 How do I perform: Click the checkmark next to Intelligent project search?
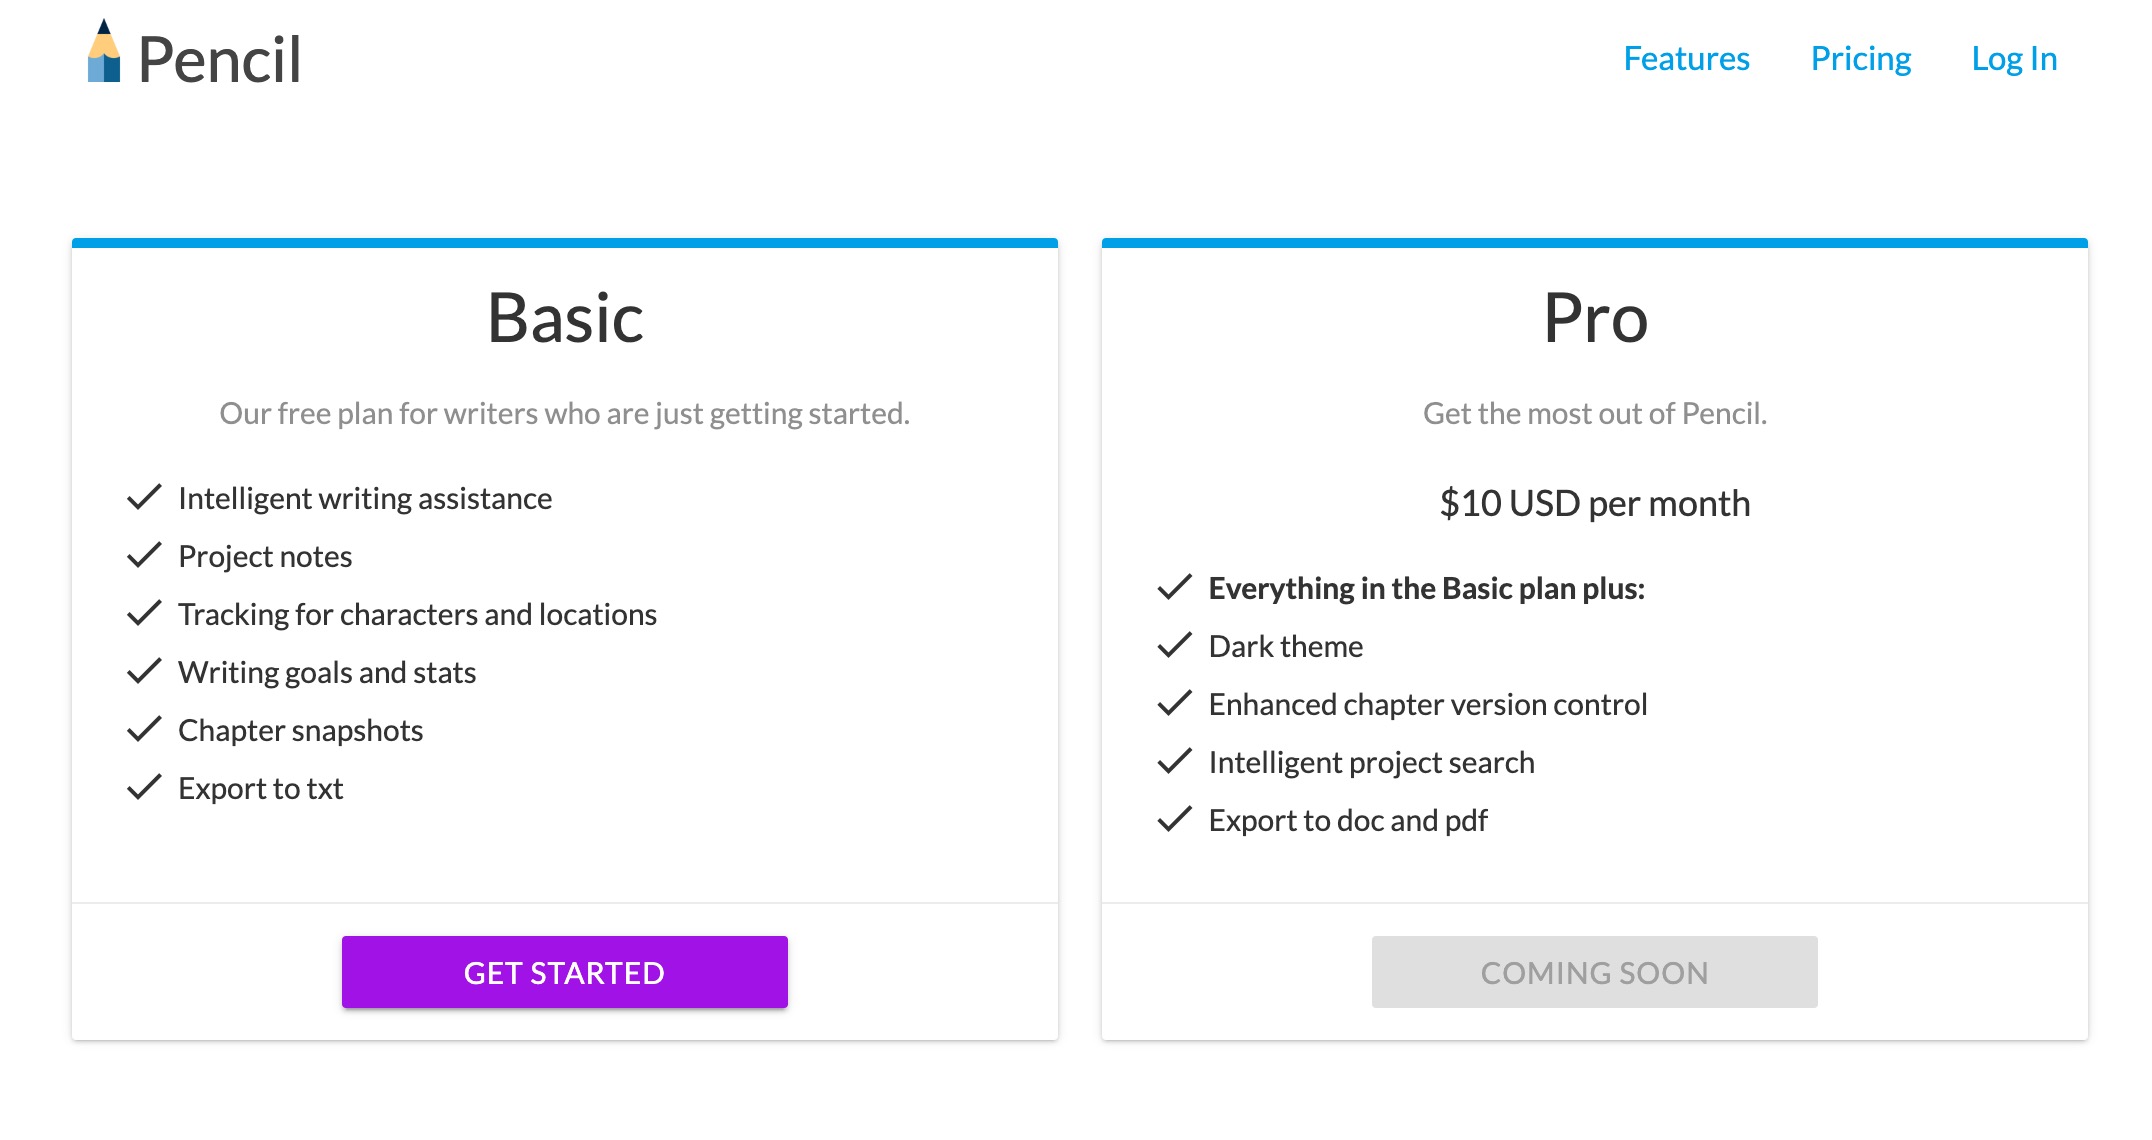point(1175,761)
